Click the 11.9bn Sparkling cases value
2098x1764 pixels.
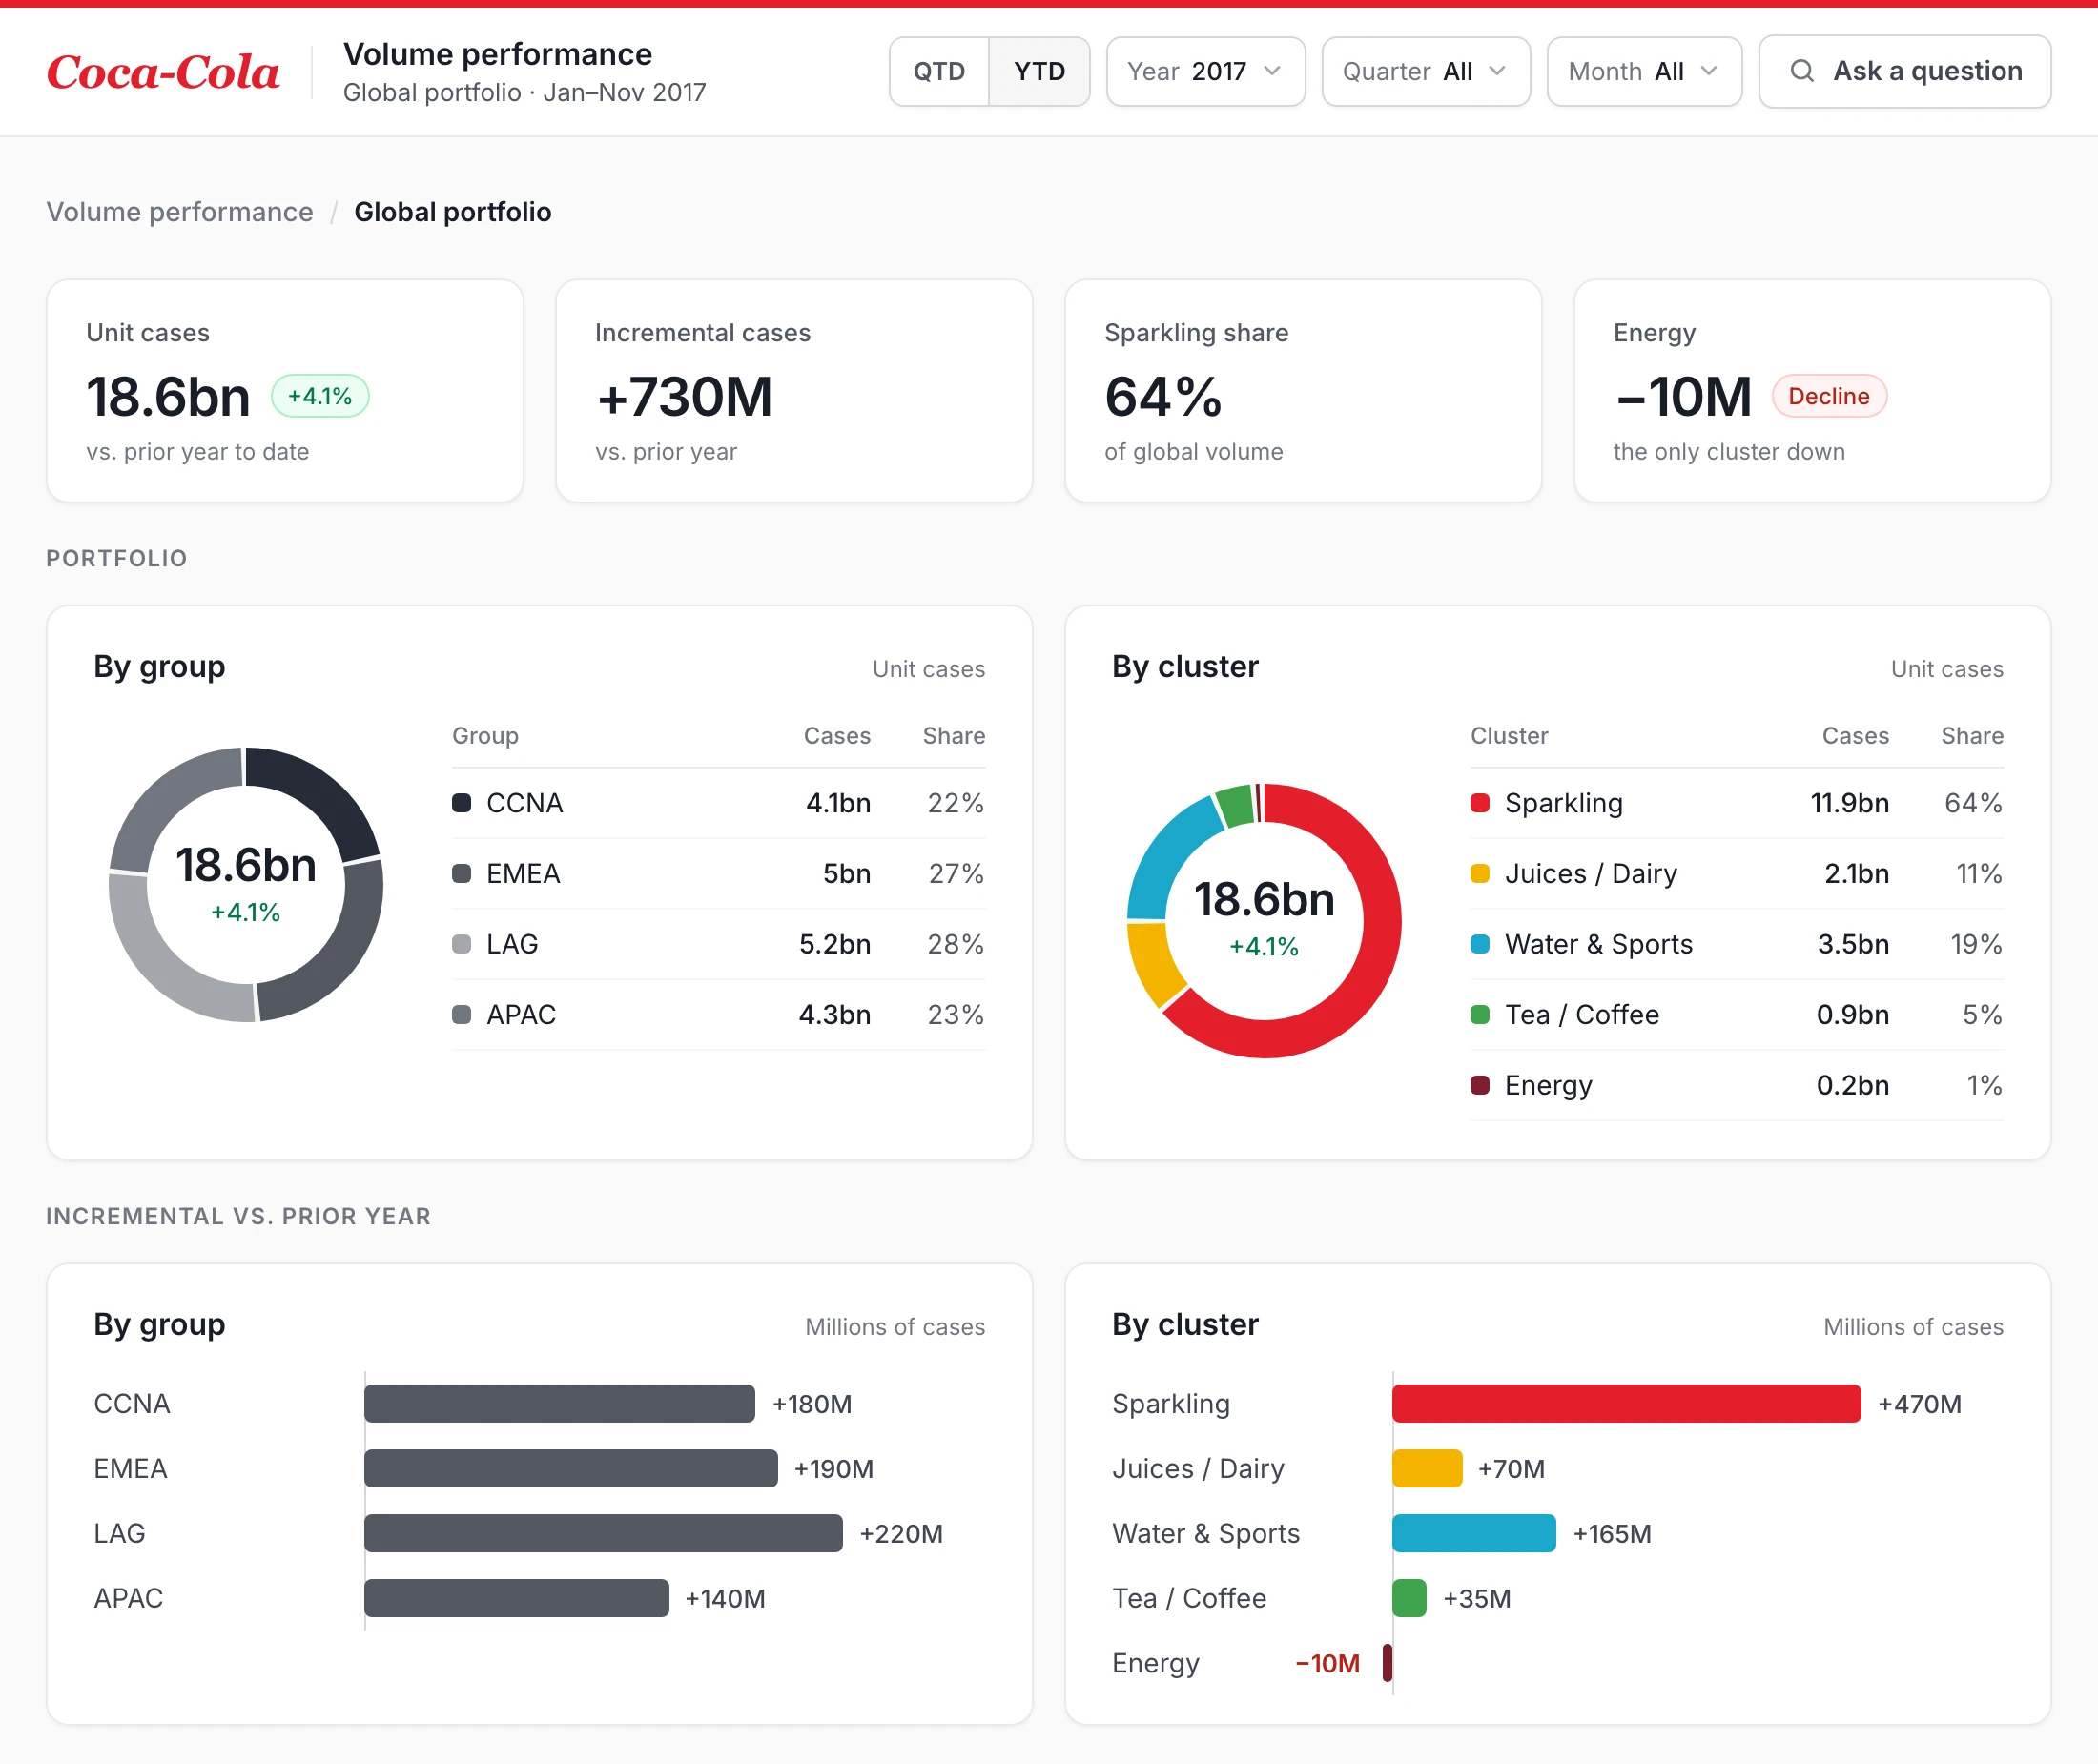1850,803
